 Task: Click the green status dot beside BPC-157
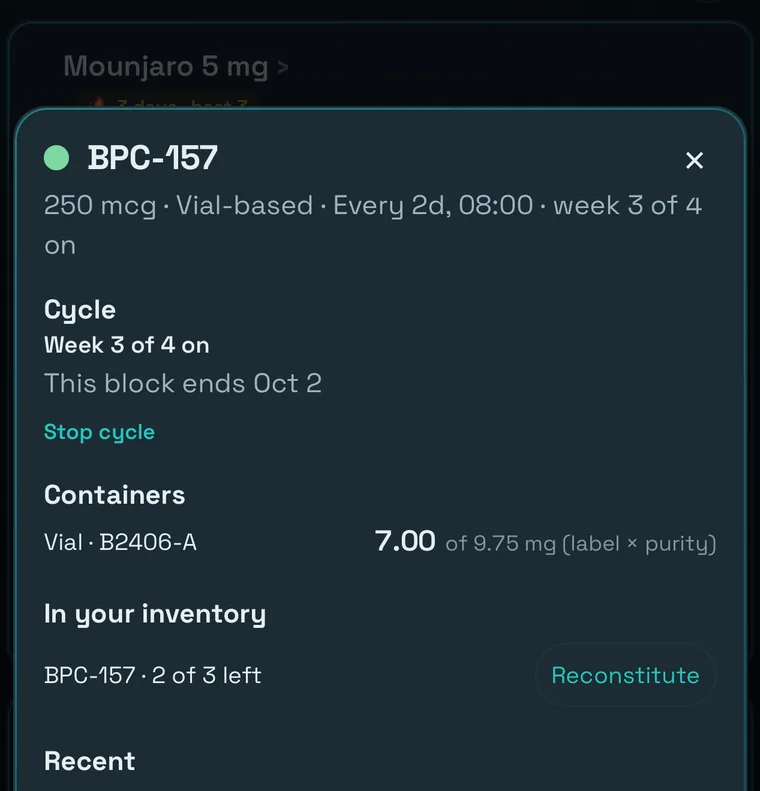tap(56, 158)
